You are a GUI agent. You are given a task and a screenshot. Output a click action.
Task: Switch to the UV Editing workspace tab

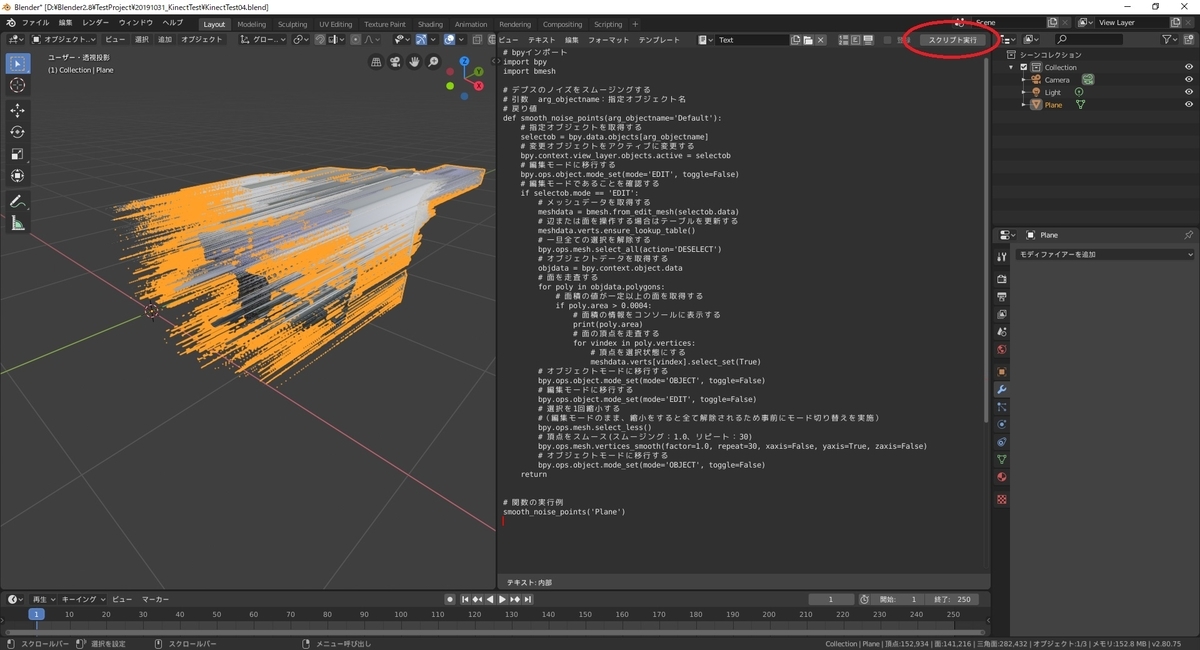[x=336, y=24]
